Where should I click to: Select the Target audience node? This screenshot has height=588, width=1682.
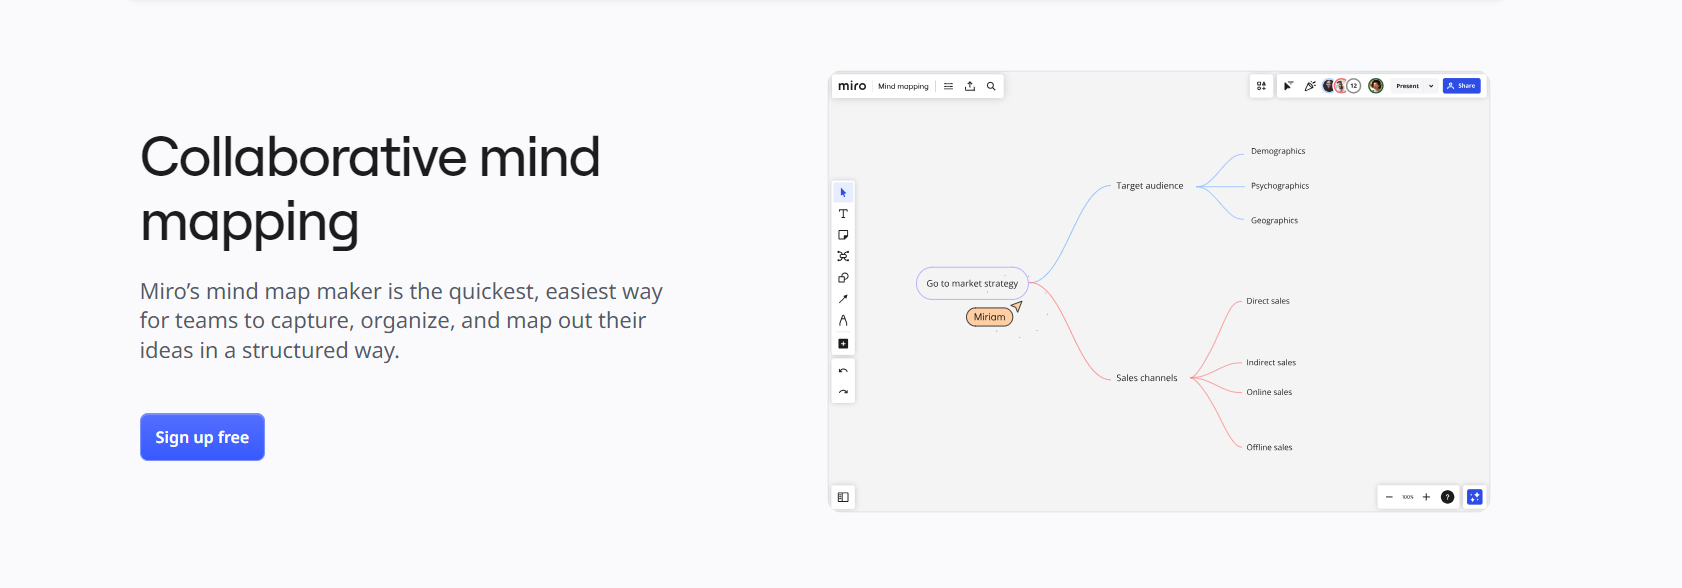1150,186
